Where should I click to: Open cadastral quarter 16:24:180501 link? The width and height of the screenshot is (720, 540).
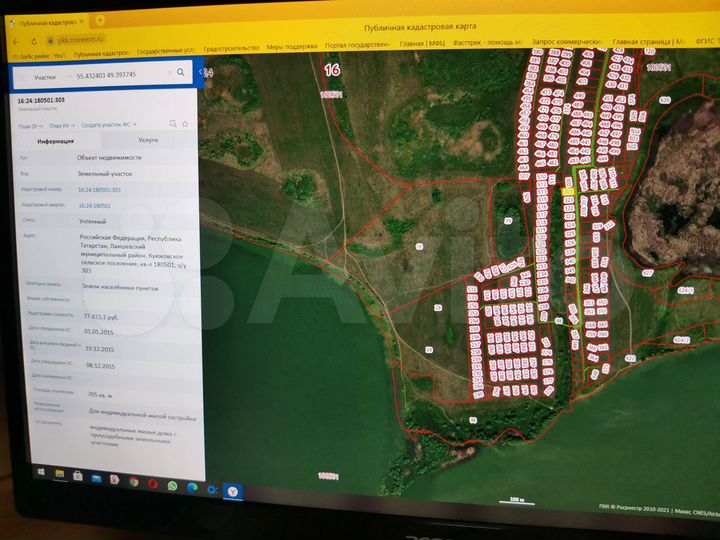[94, 205]
